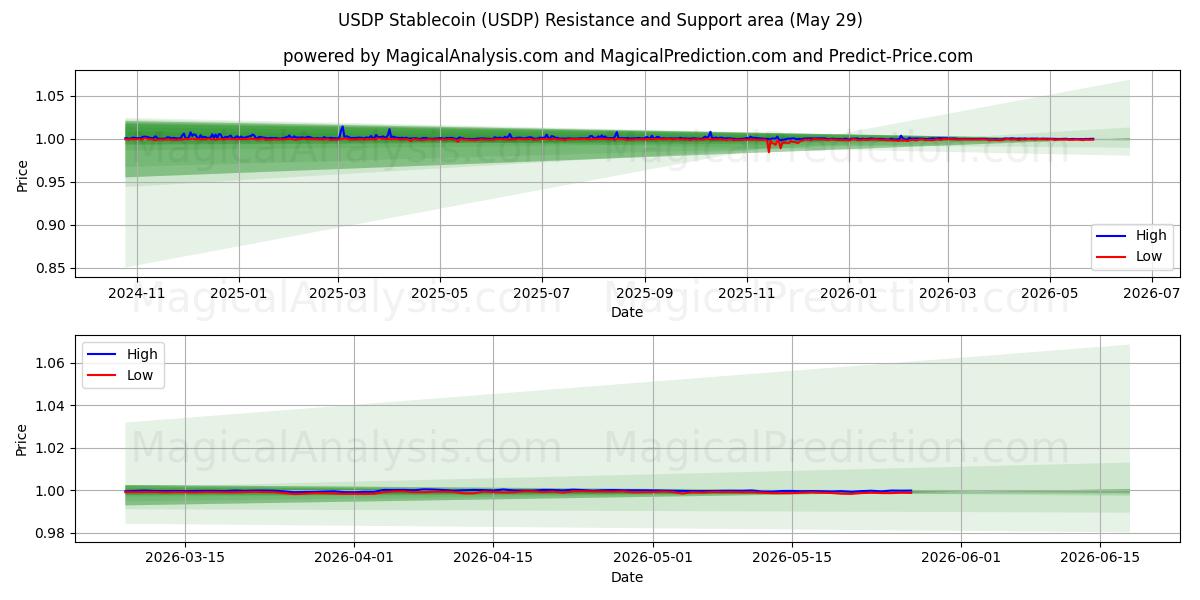Click the bottom chart y-axis value 1.02

[x=51, y=448]
